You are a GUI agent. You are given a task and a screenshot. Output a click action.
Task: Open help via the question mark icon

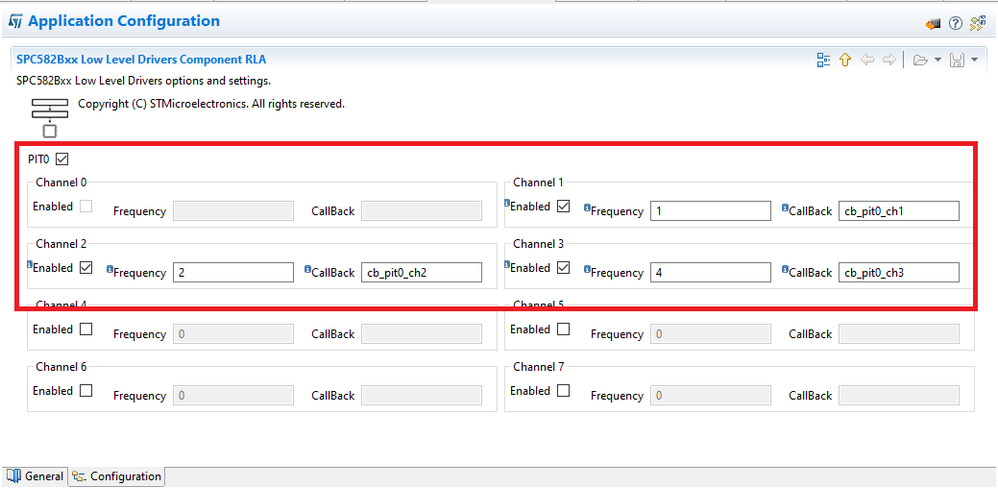click(x=955, y=24)
